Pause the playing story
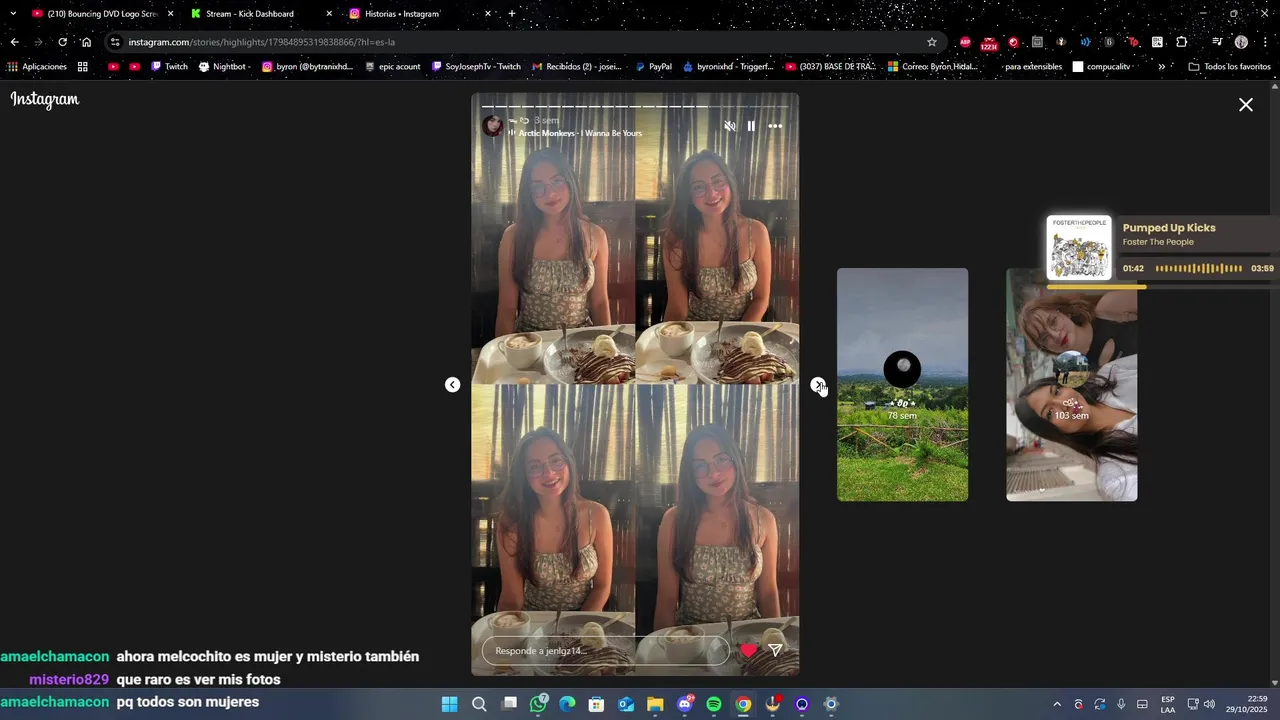The image size is (1280, 720). 751,126
